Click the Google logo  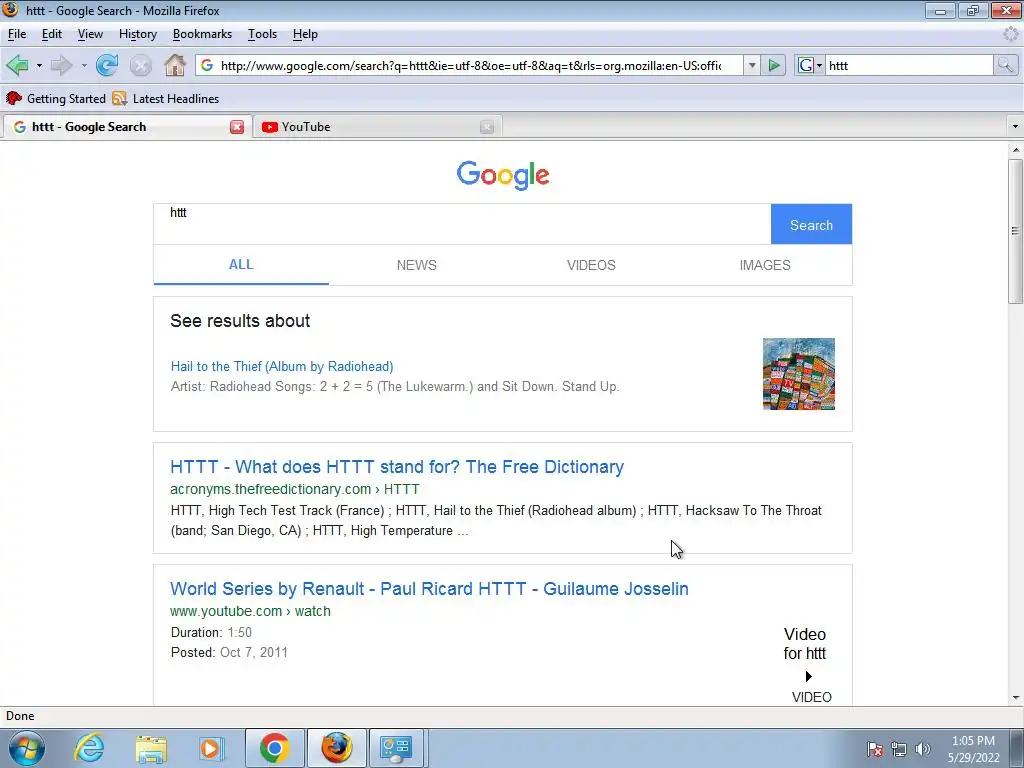[x=503, y=175]
